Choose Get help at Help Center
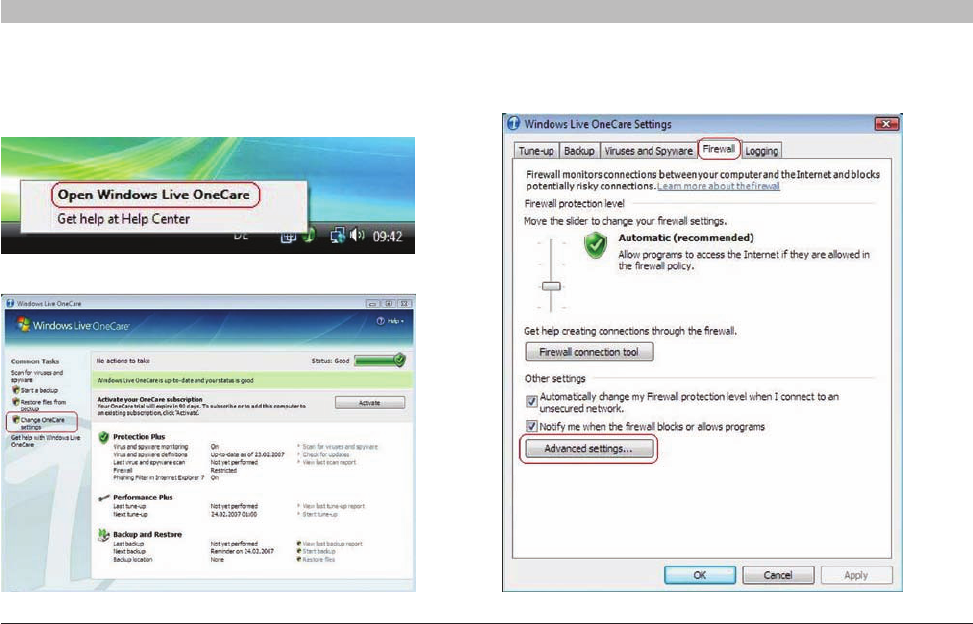This screenshot has width=973, height=624. click(123, 219)
